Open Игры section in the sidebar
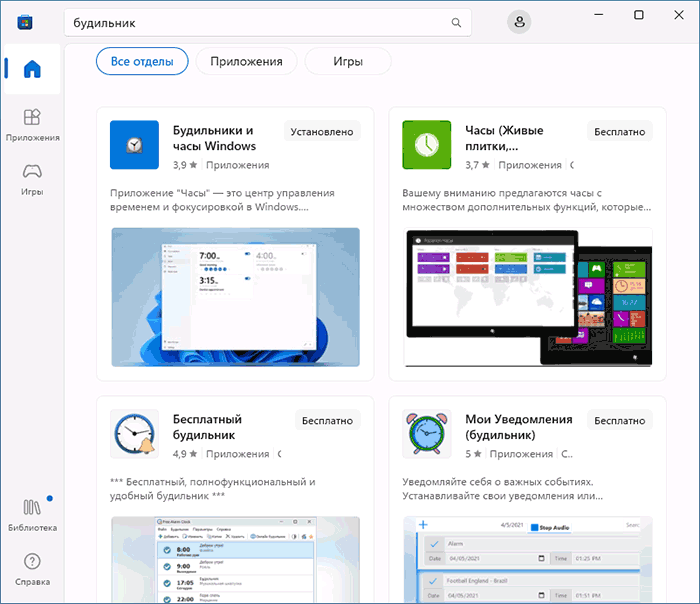 click(x=32, y=179)
